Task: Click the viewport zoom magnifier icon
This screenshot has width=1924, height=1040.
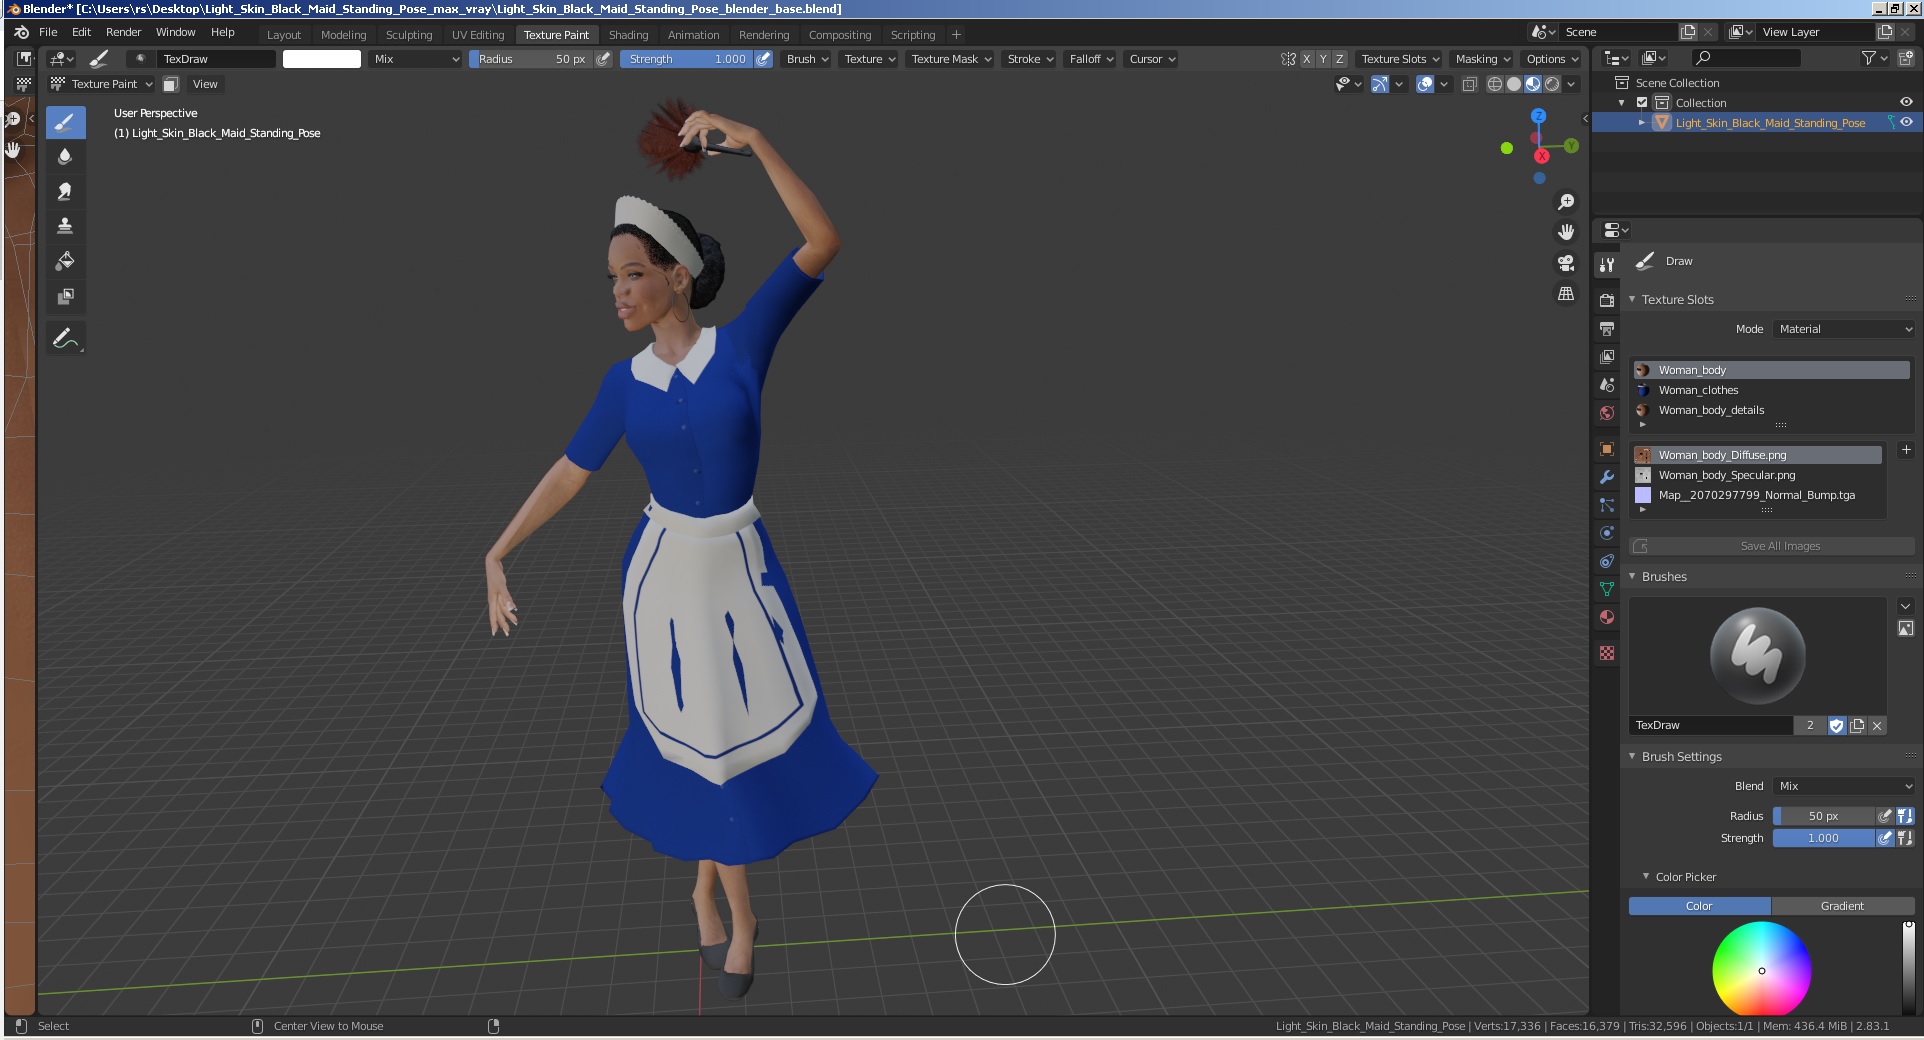Action: coord(1566,202)
